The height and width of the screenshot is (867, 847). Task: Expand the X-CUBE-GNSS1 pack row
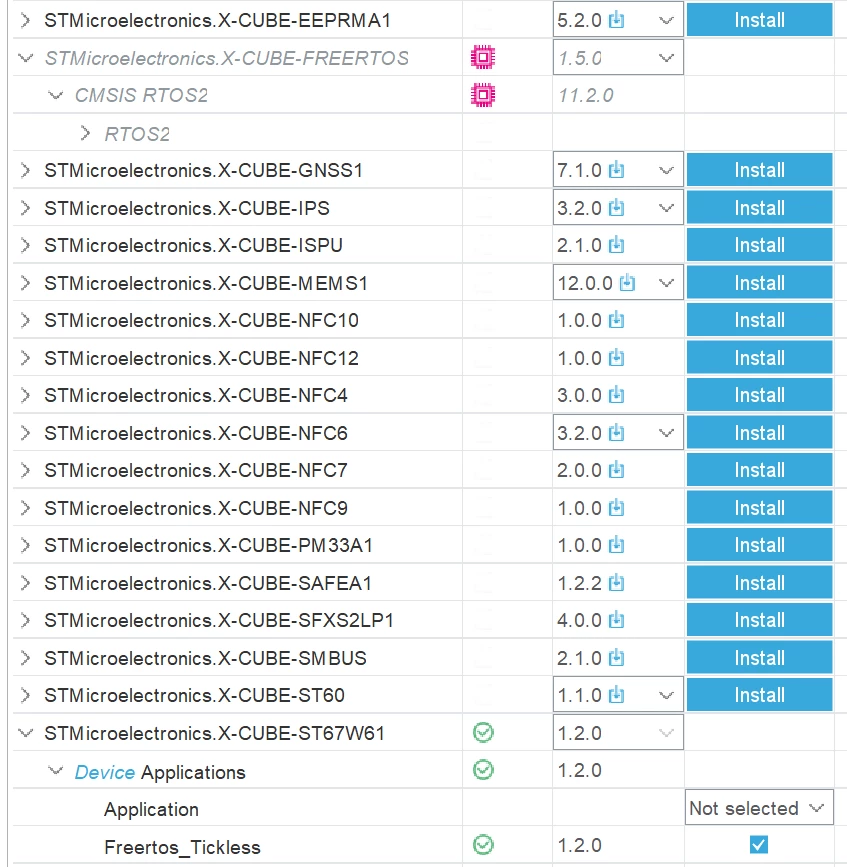tap(25, 170)
